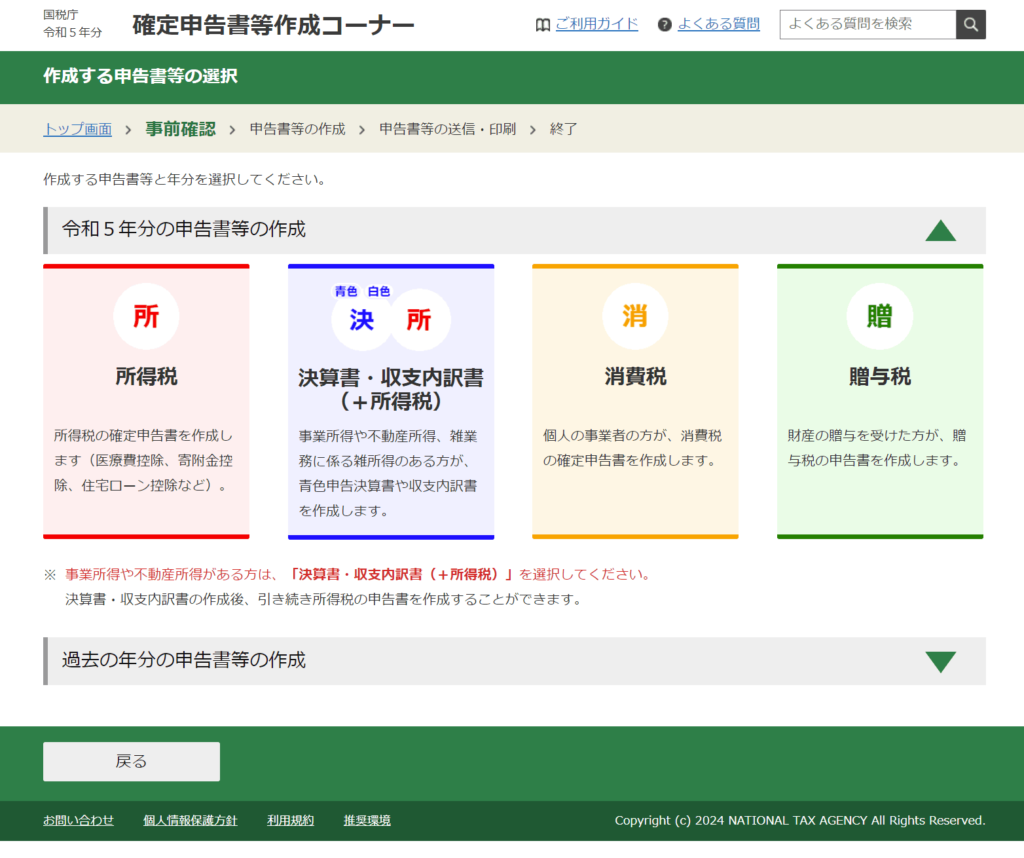The image size is (1024, 858).
Task: Open the 個人情報保護方針 footer link
Action: pyautogui.click(x=190, y=820)
